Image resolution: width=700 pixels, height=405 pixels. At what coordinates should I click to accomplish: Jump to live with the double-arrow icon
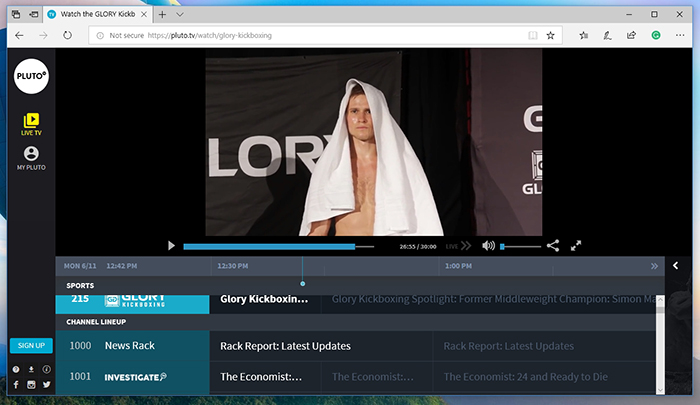[x=466, y=246]
